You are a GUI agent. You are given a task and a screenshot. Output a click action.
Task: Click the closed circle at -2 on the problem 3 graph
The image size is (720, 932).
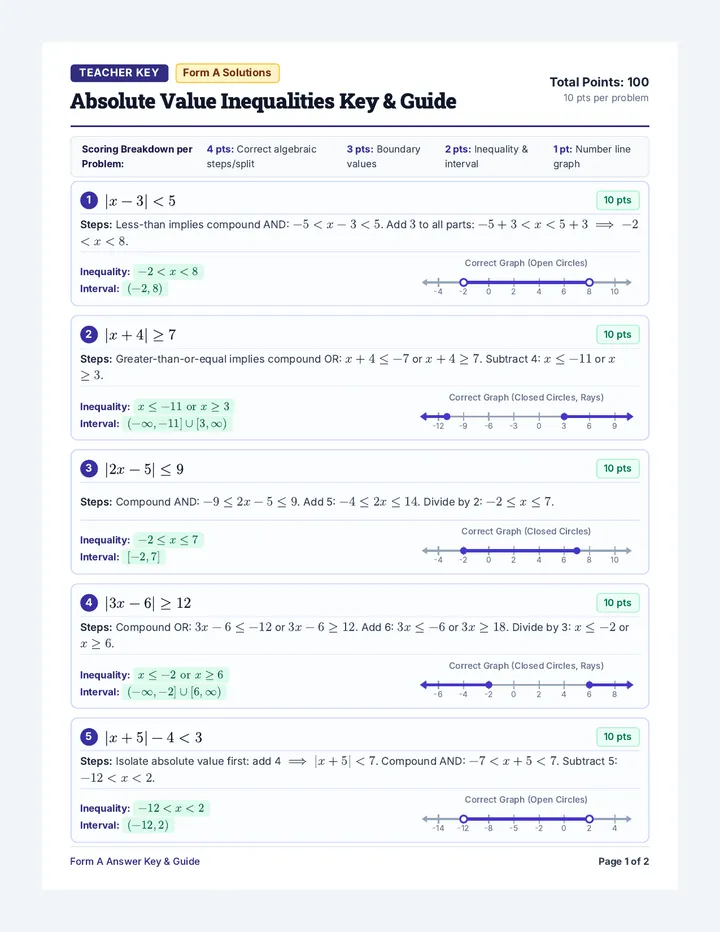coord(464,551)
